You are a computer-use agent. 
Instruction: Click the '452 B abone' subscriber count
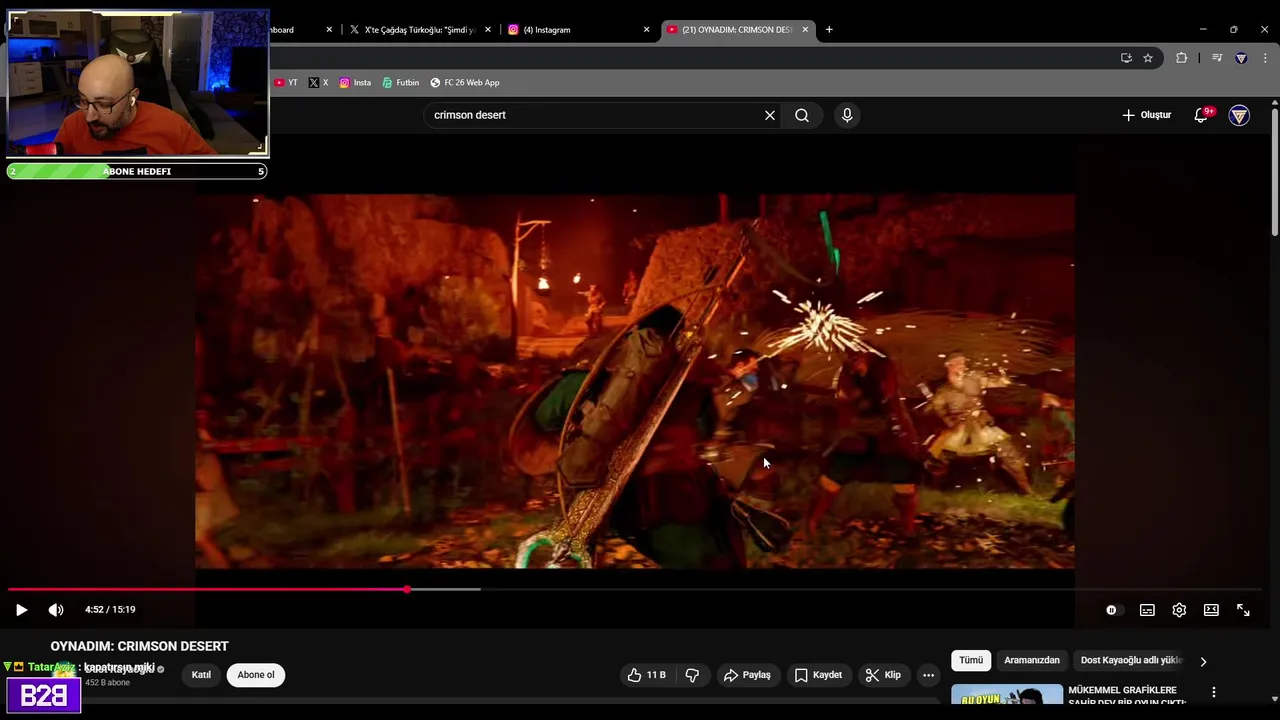point(107,683)
